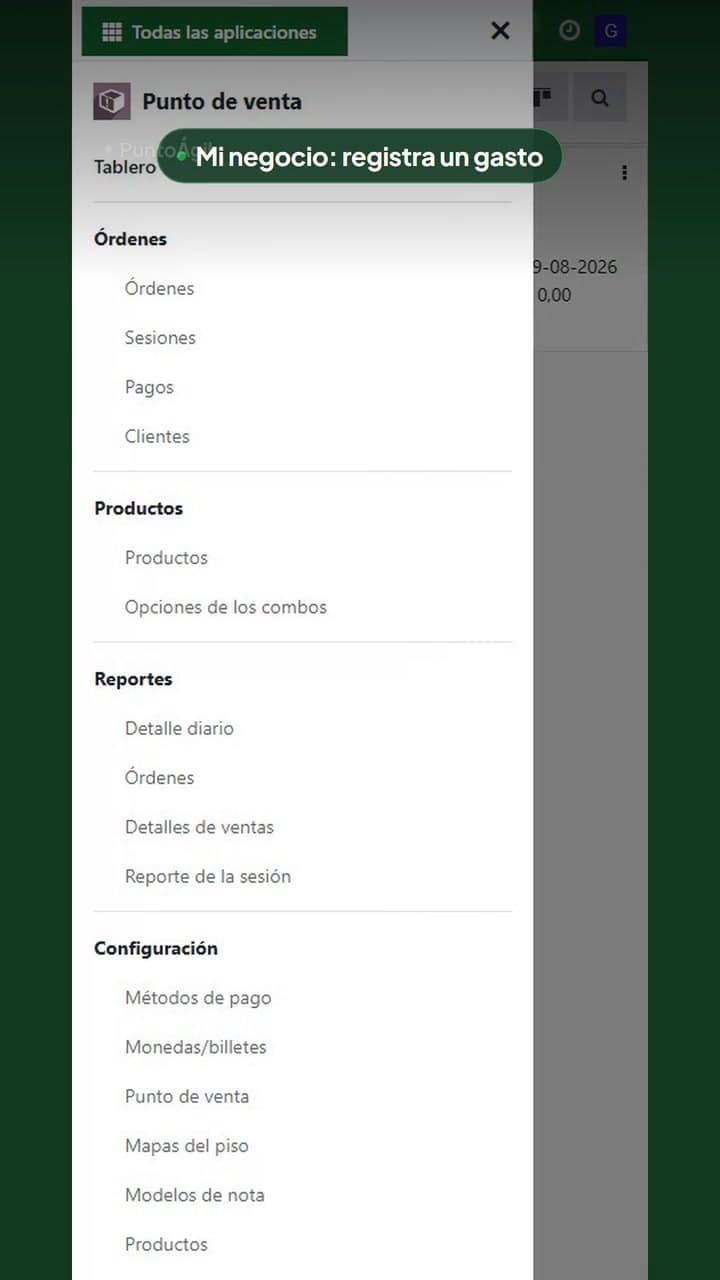This screenshot has height=1280, width=720.
Task: Open Mapas del piso configuration
Action: [187, 1146]
